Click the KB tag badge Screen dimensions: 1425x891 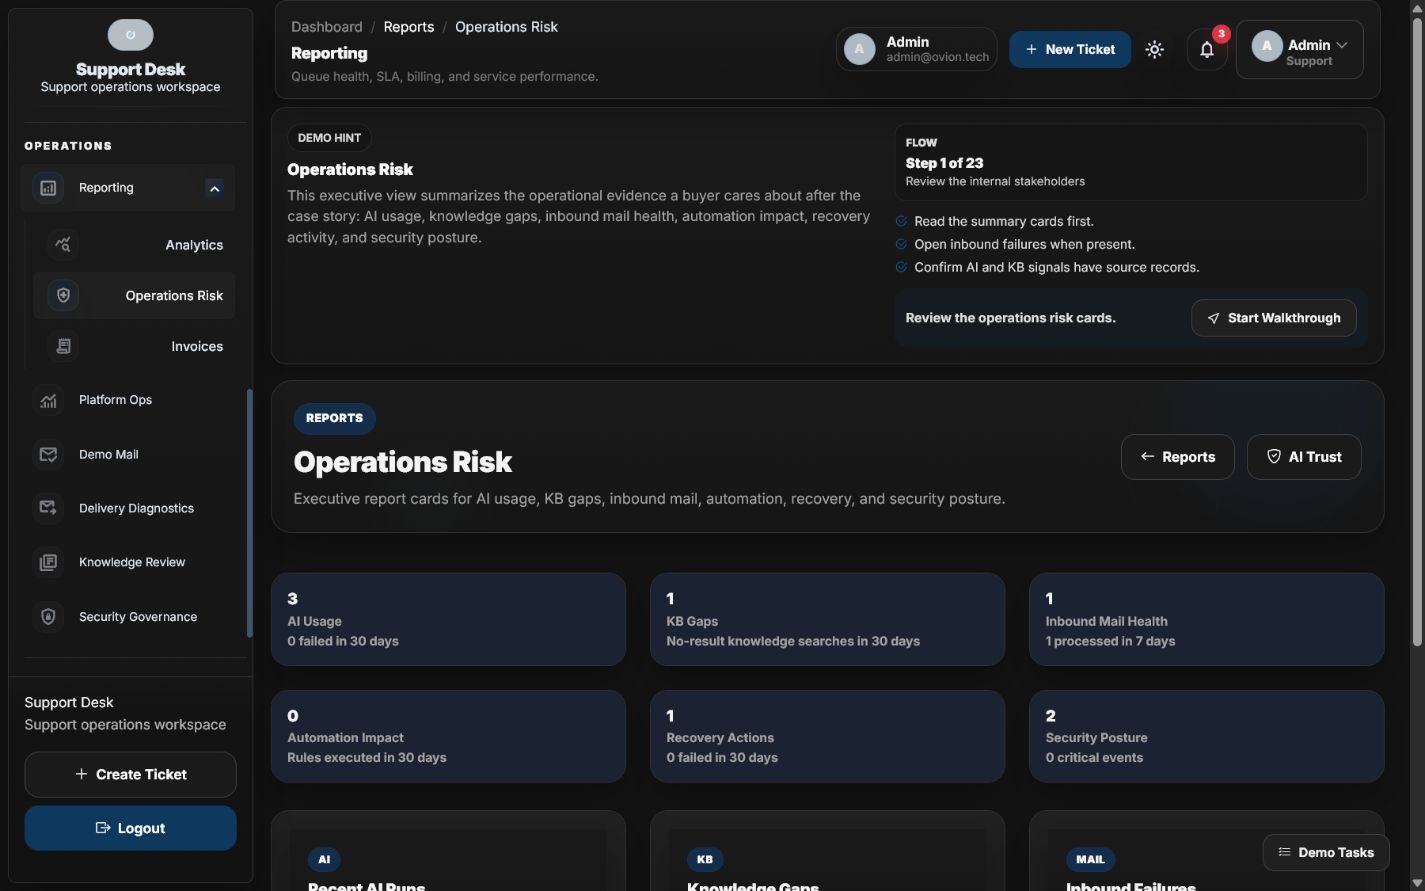705,859
